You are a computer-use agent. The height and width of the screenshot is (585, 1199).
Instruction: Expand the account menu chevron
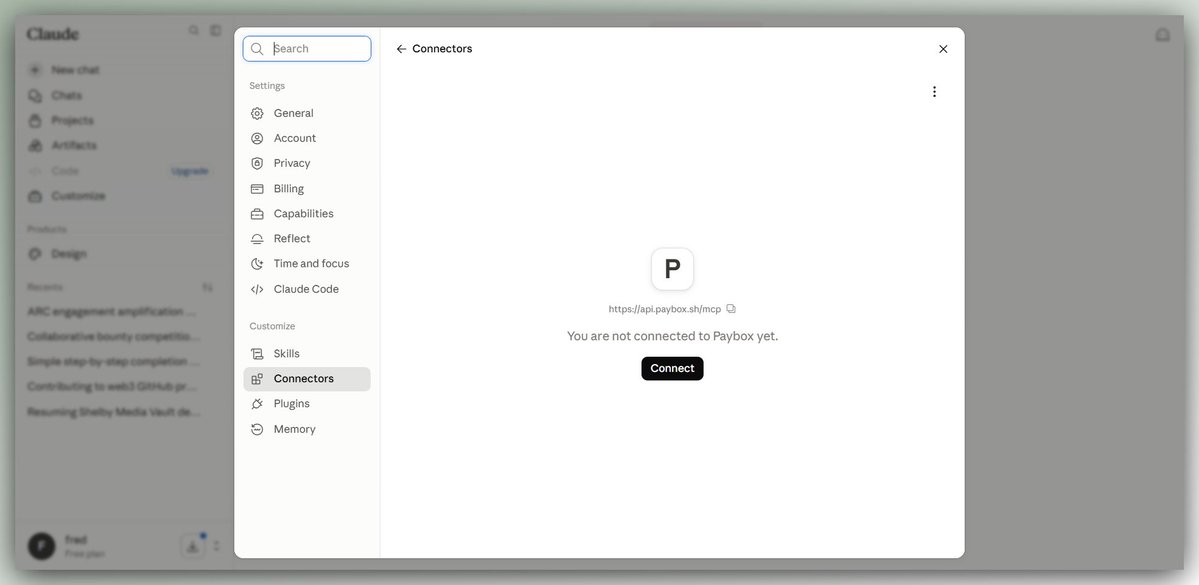tap(216, 546)
